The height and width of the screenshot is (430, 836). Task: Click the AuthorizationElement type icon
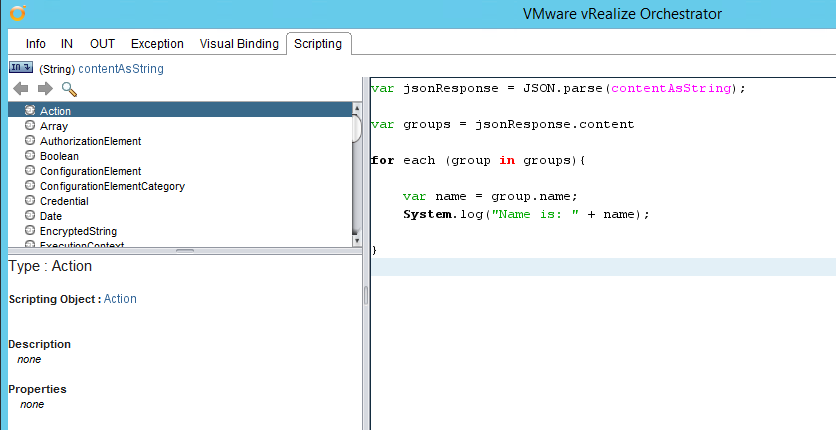click(30, 140)
